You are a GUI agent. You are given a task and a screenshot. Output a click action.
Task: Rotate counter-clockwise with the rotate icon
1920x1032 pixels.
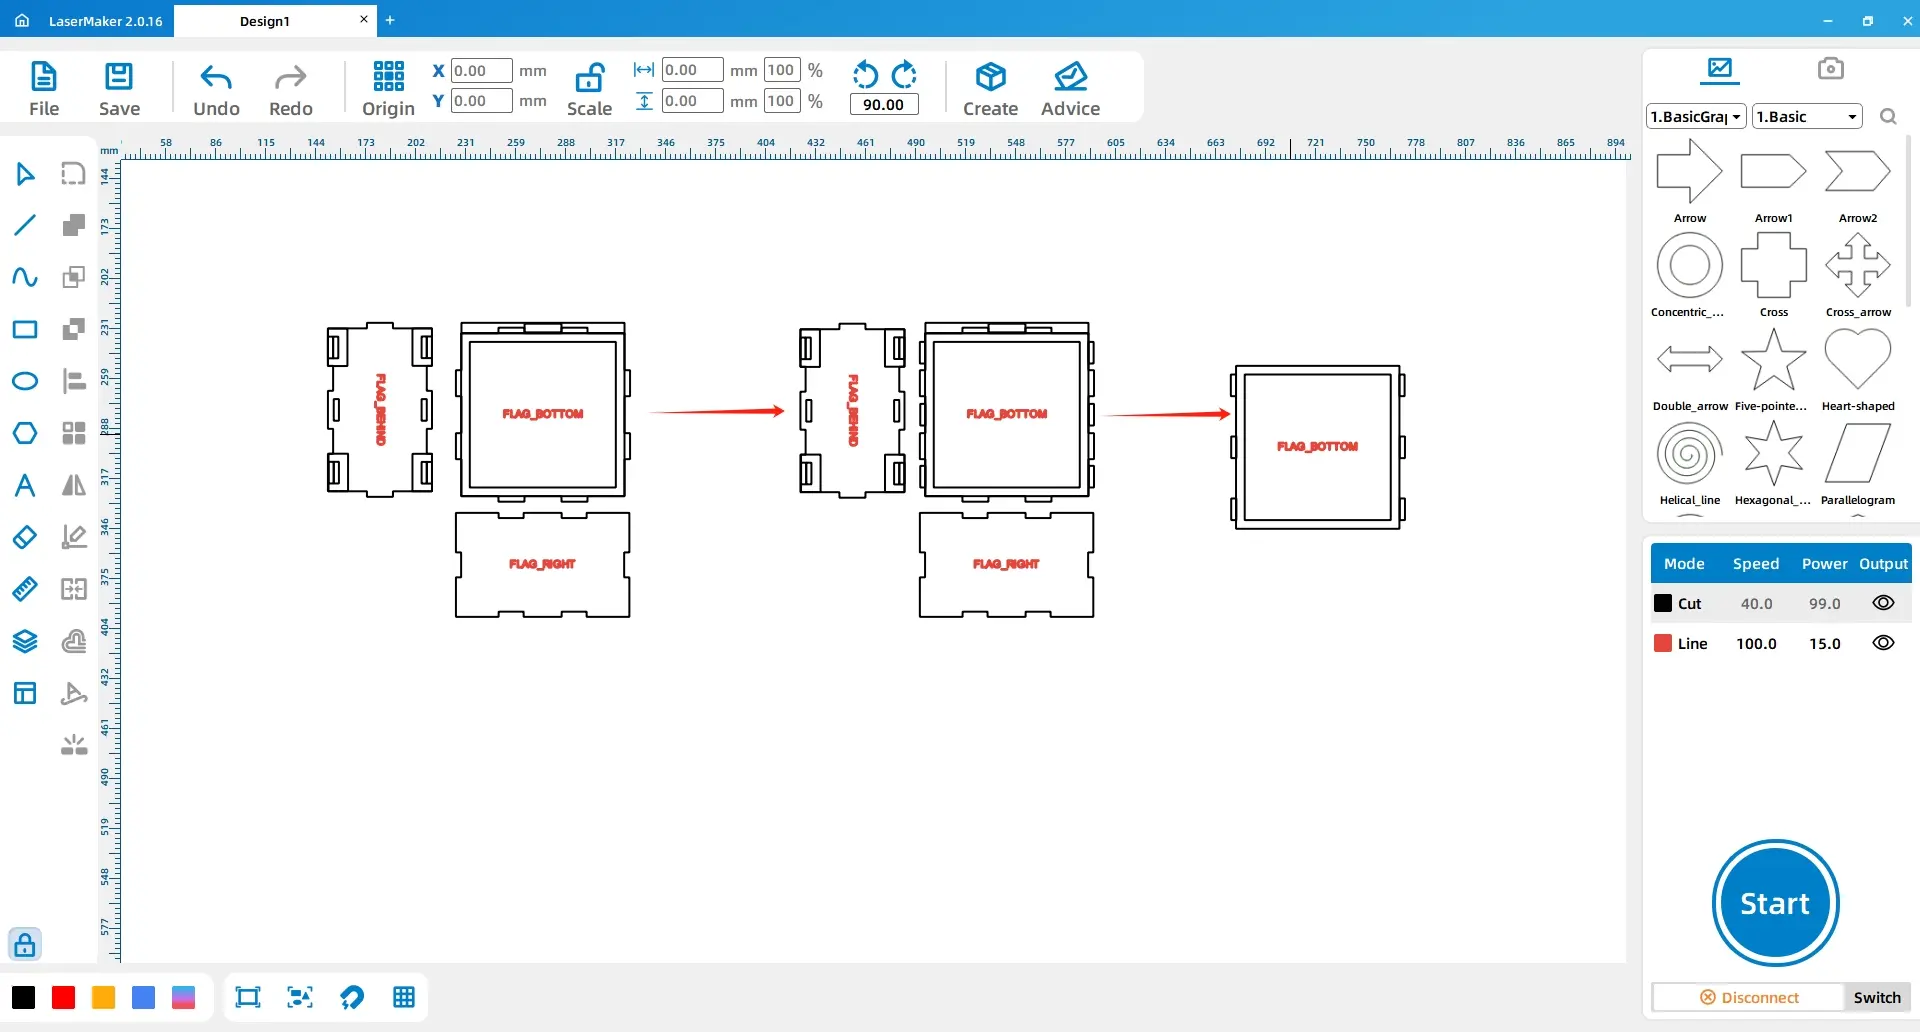pos(865,75)
